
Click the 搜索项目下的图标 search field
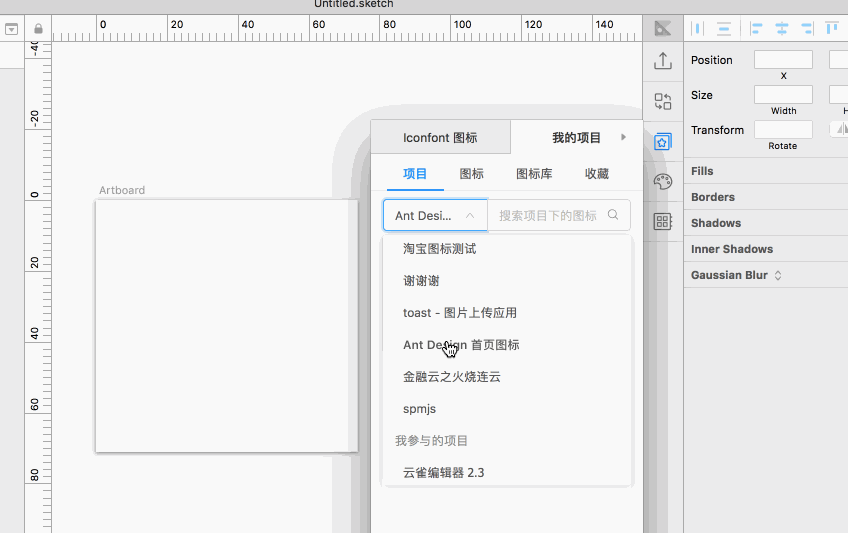point(559,215)
